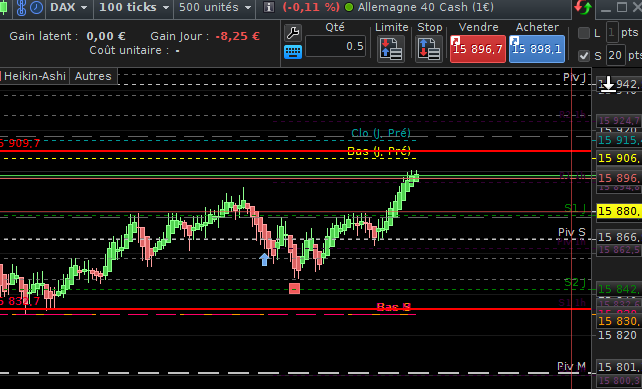This screenshot has height=389, width=642.
Task: Click the red-green refresh arrows icon
Action: click(583, 8)
